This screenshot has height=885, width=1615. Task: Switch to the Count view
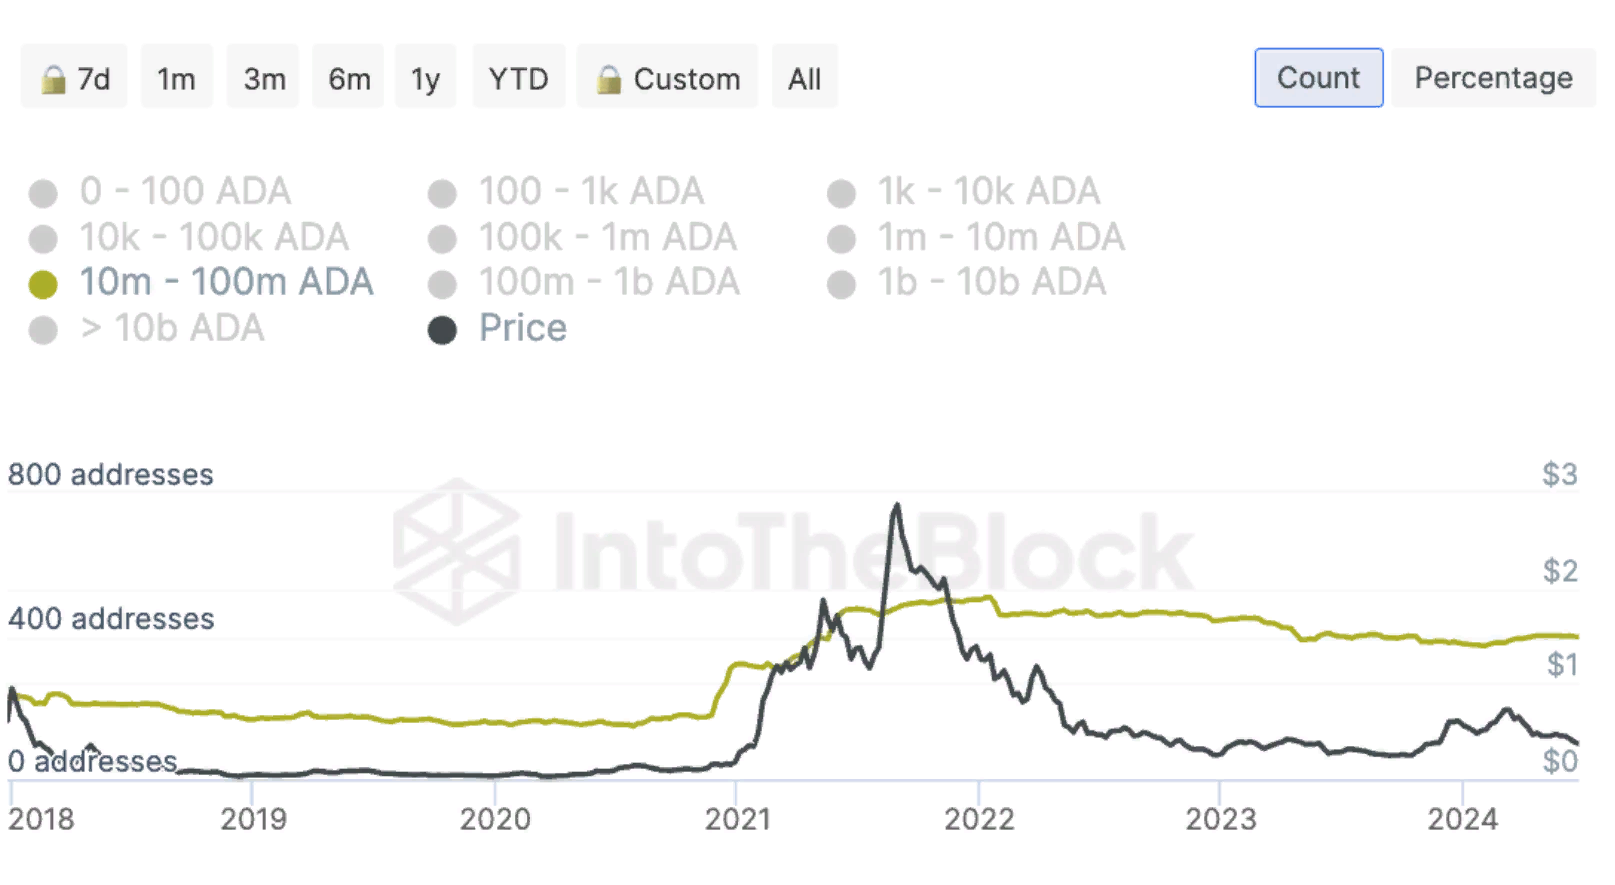tap(1318, 78)
